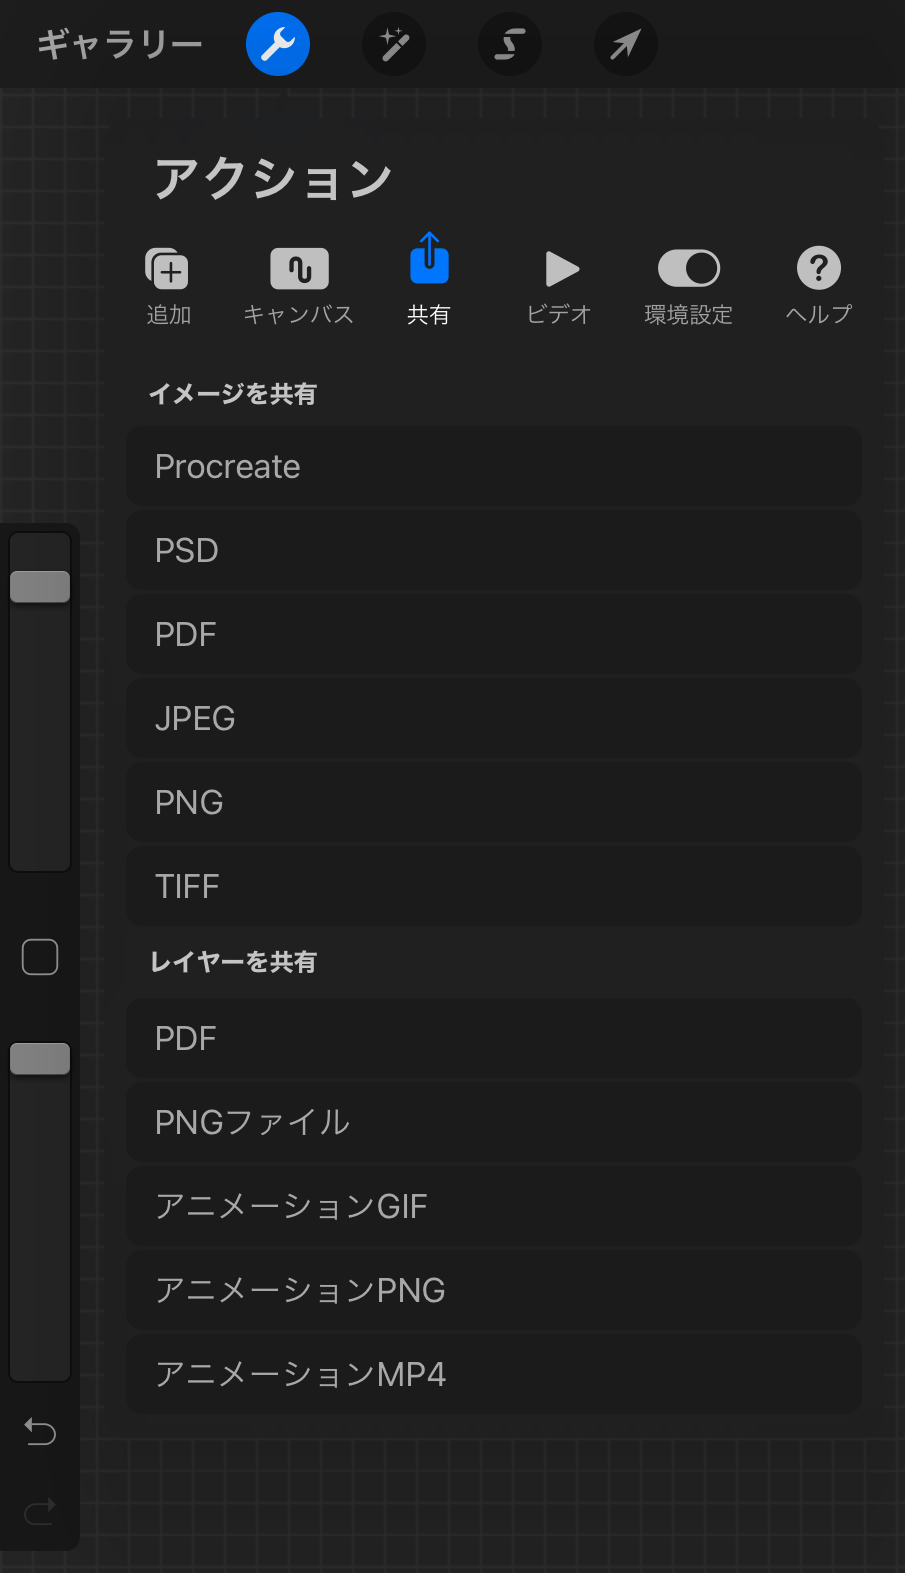Viewport: 905px width, 1573px height.
Task: Open the Adjustments magic wand icon
Action: point(394,44)
